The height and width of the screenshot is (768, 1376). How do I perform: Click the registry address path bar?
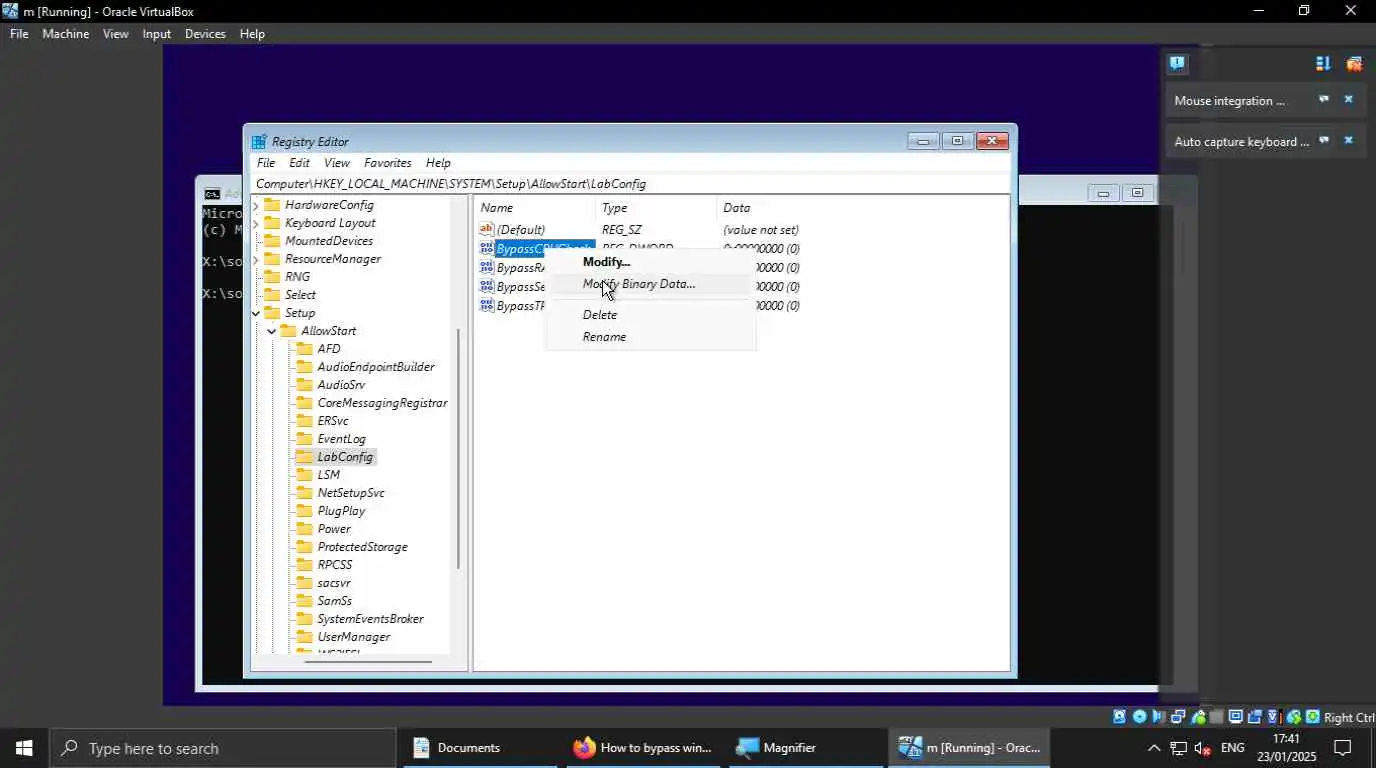point(631,184)
